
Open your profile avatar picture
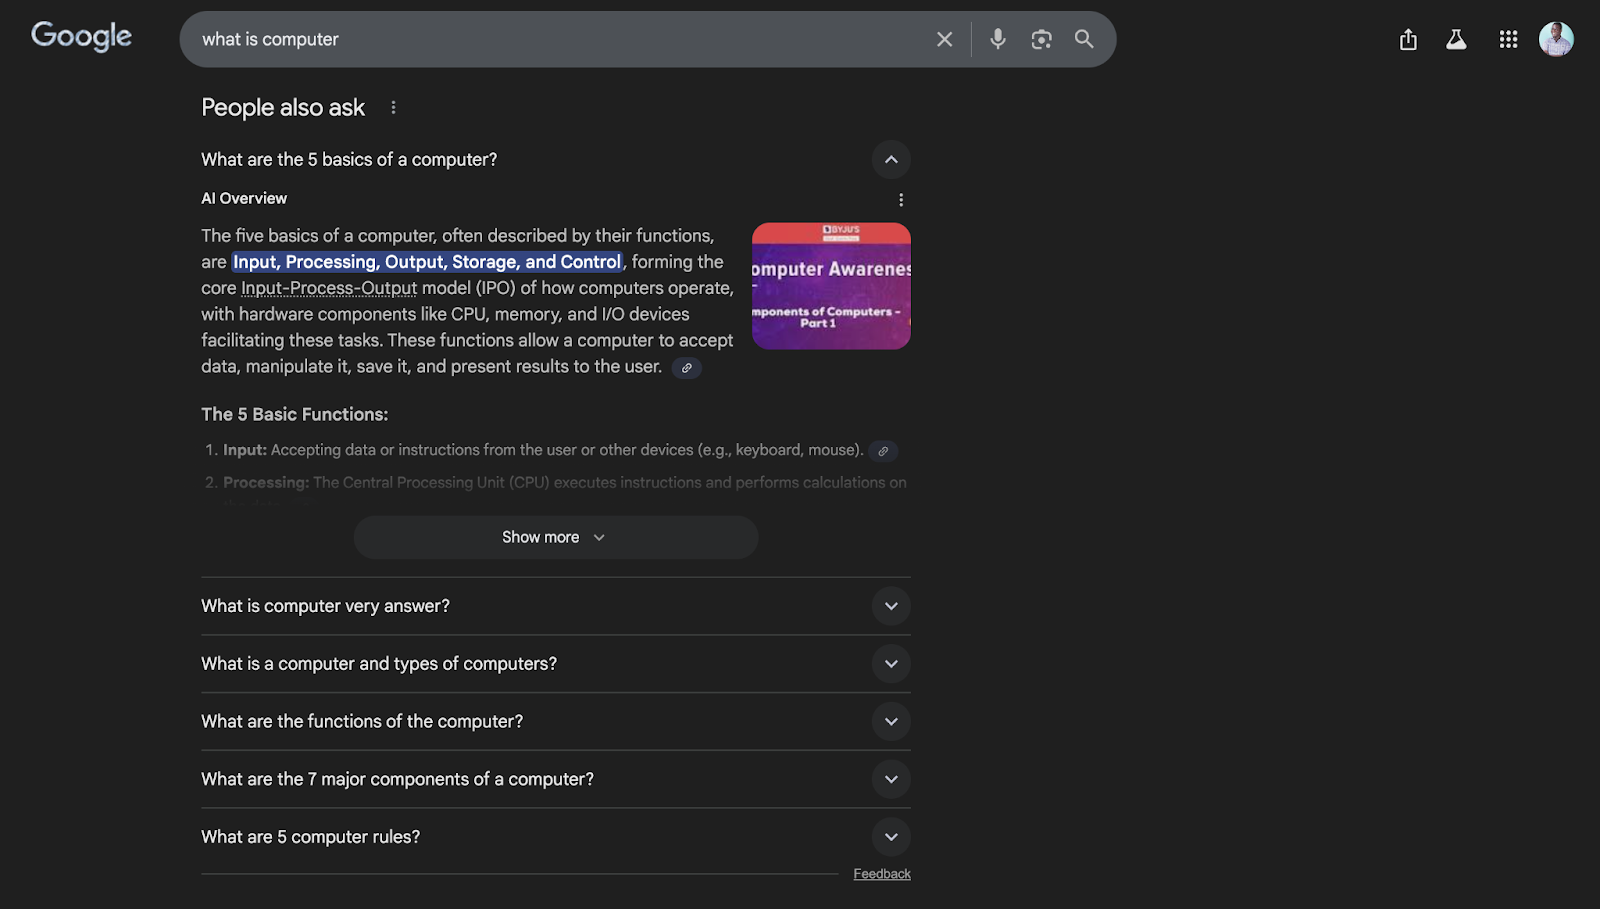(x=1556, y=39)
